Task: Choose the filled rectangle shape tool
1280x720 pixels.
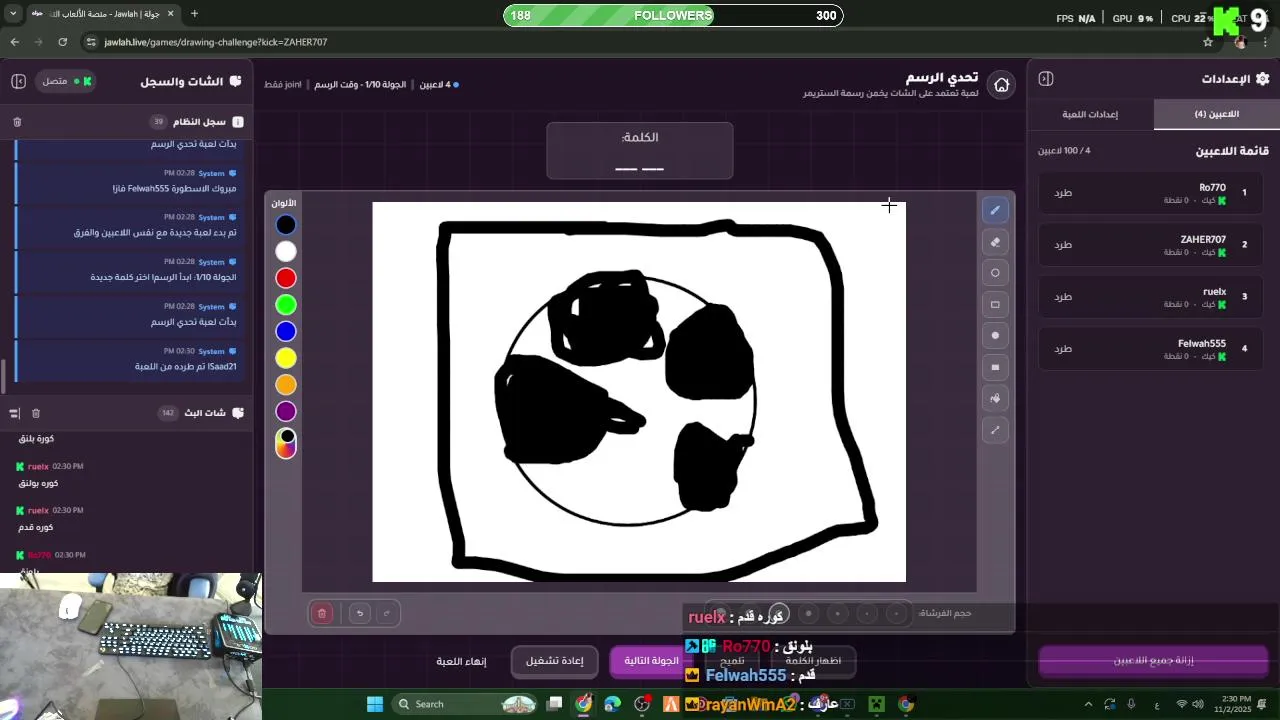Action: pos(995,367)
